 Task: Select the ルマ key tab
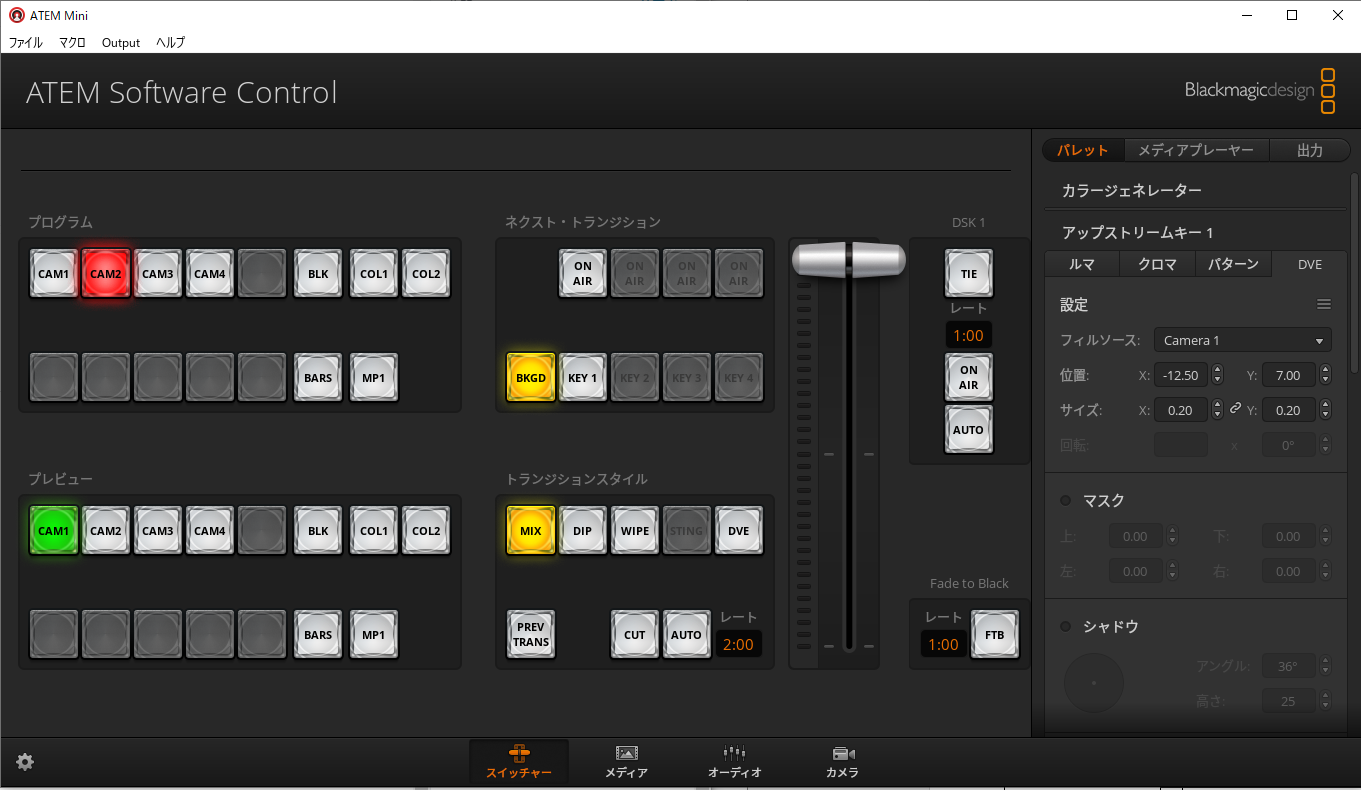point(1082,264)
